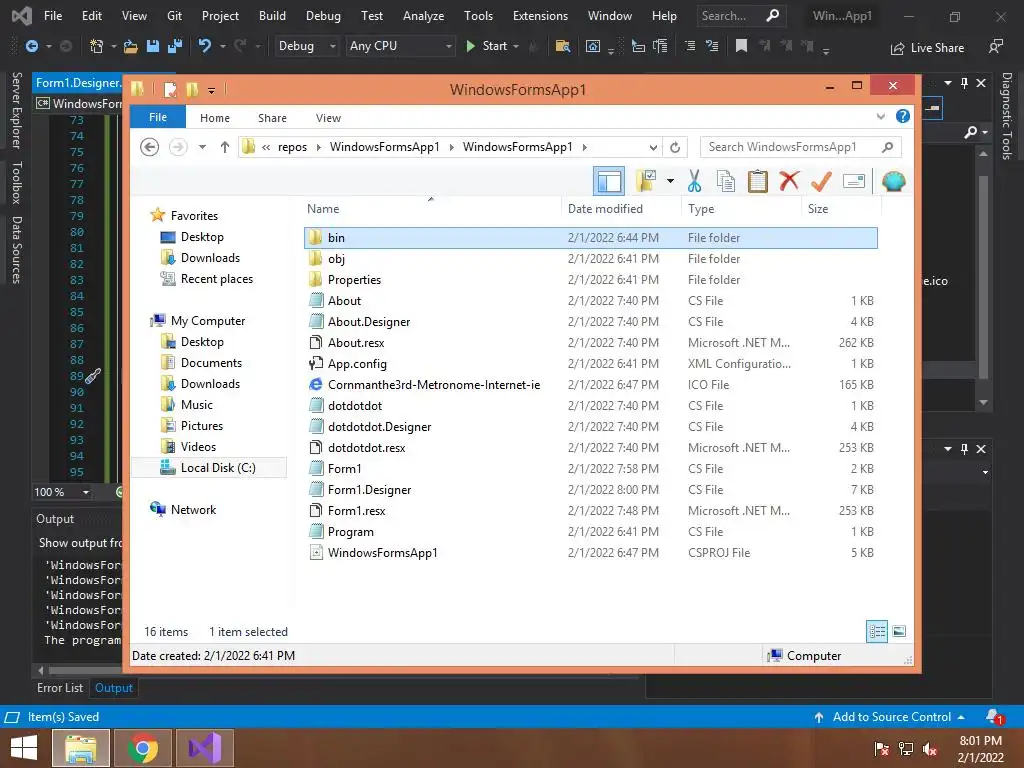Open the Explorer address bar history dropdown
The height and width of the screenshot is (768, 1024).
(653, 148)
